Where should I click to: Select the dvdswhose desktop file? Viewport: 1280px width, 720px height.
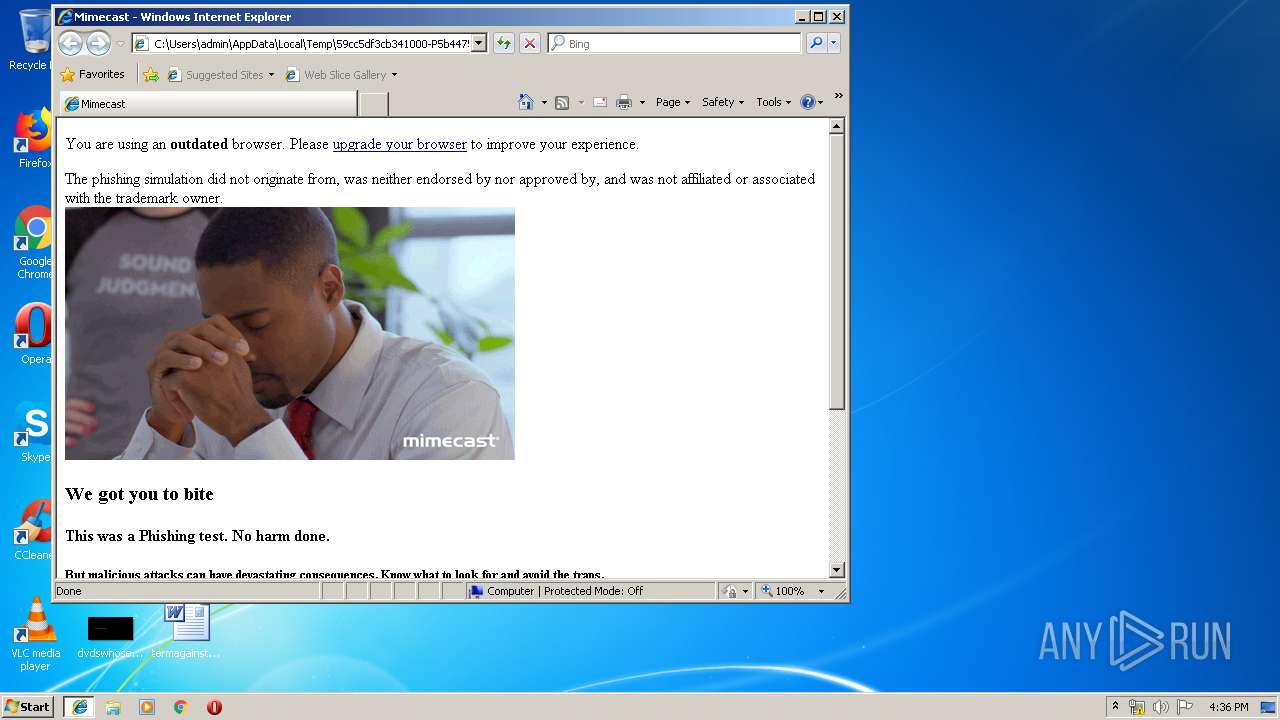click(x=110, y=637)
